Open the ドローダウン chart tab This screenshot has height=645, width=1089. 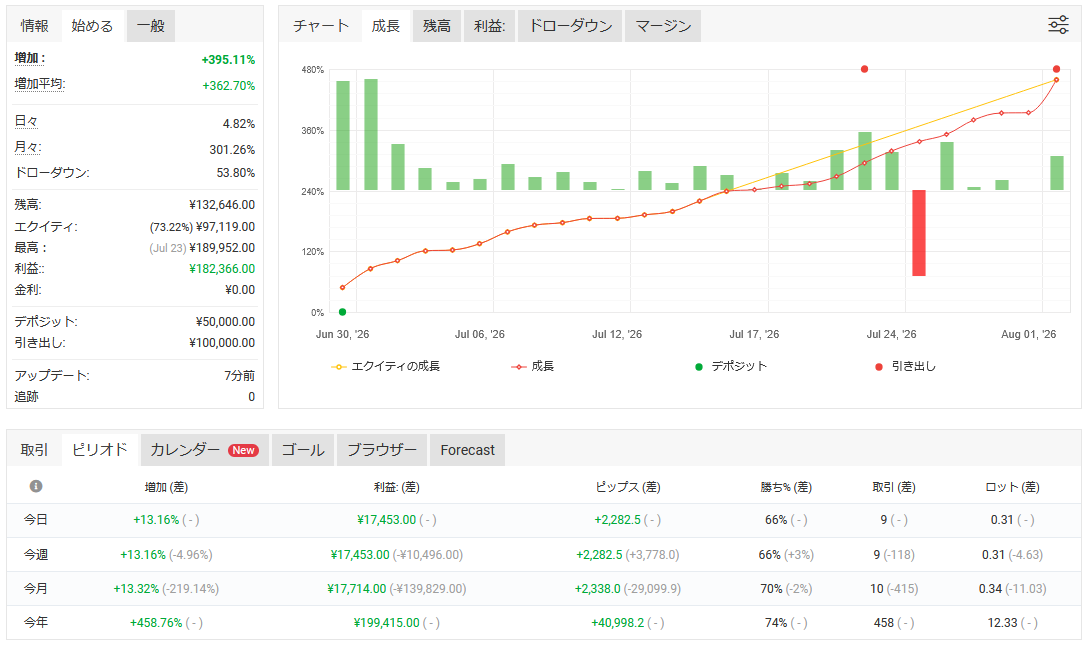[570, 26]
